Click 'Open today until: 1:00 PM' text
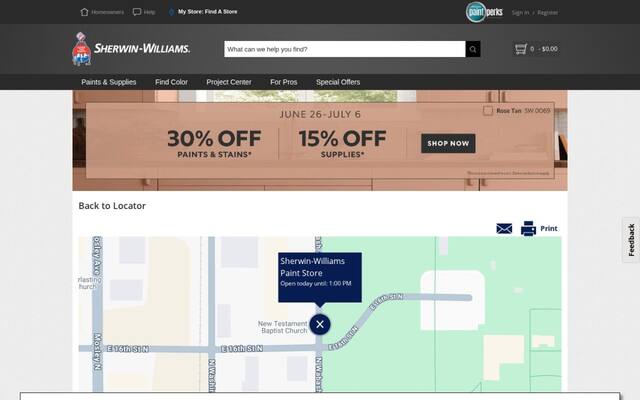Screen dimensions: 640x400 (316, 283)
